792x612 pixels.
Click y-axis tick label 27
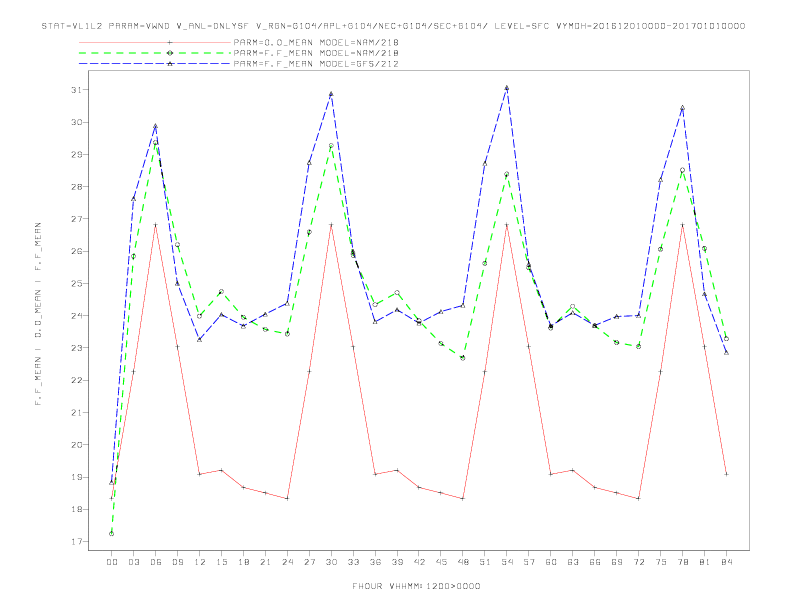tap(76, 219)
